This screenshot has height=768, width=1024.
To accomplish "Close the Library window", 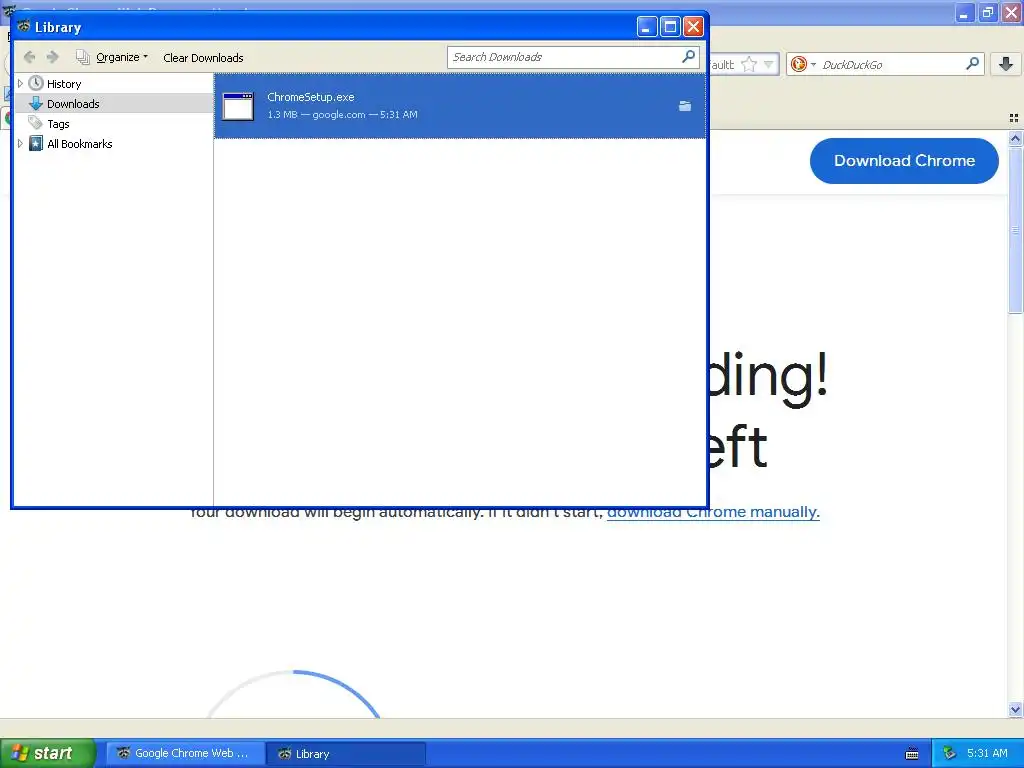I will tap(693, 27).
